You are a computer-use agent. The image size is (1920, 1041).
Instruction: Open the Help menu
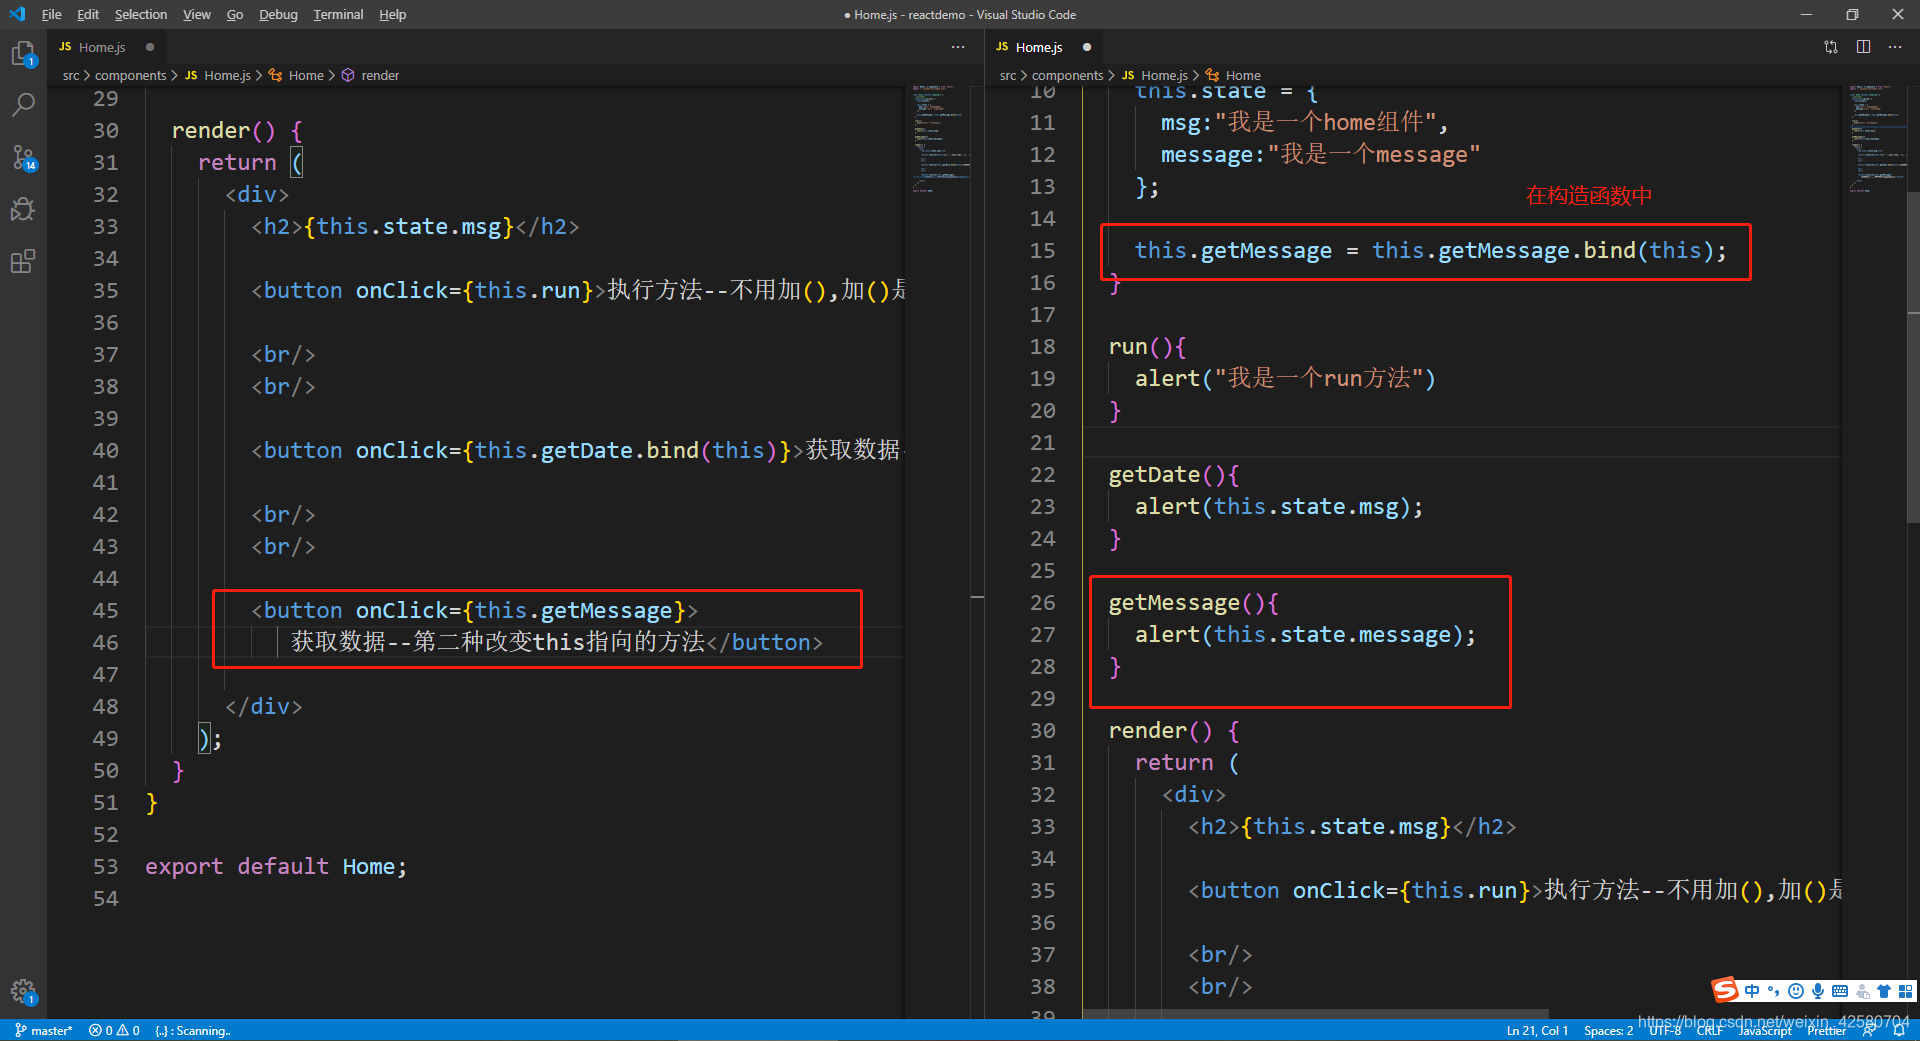392,14
